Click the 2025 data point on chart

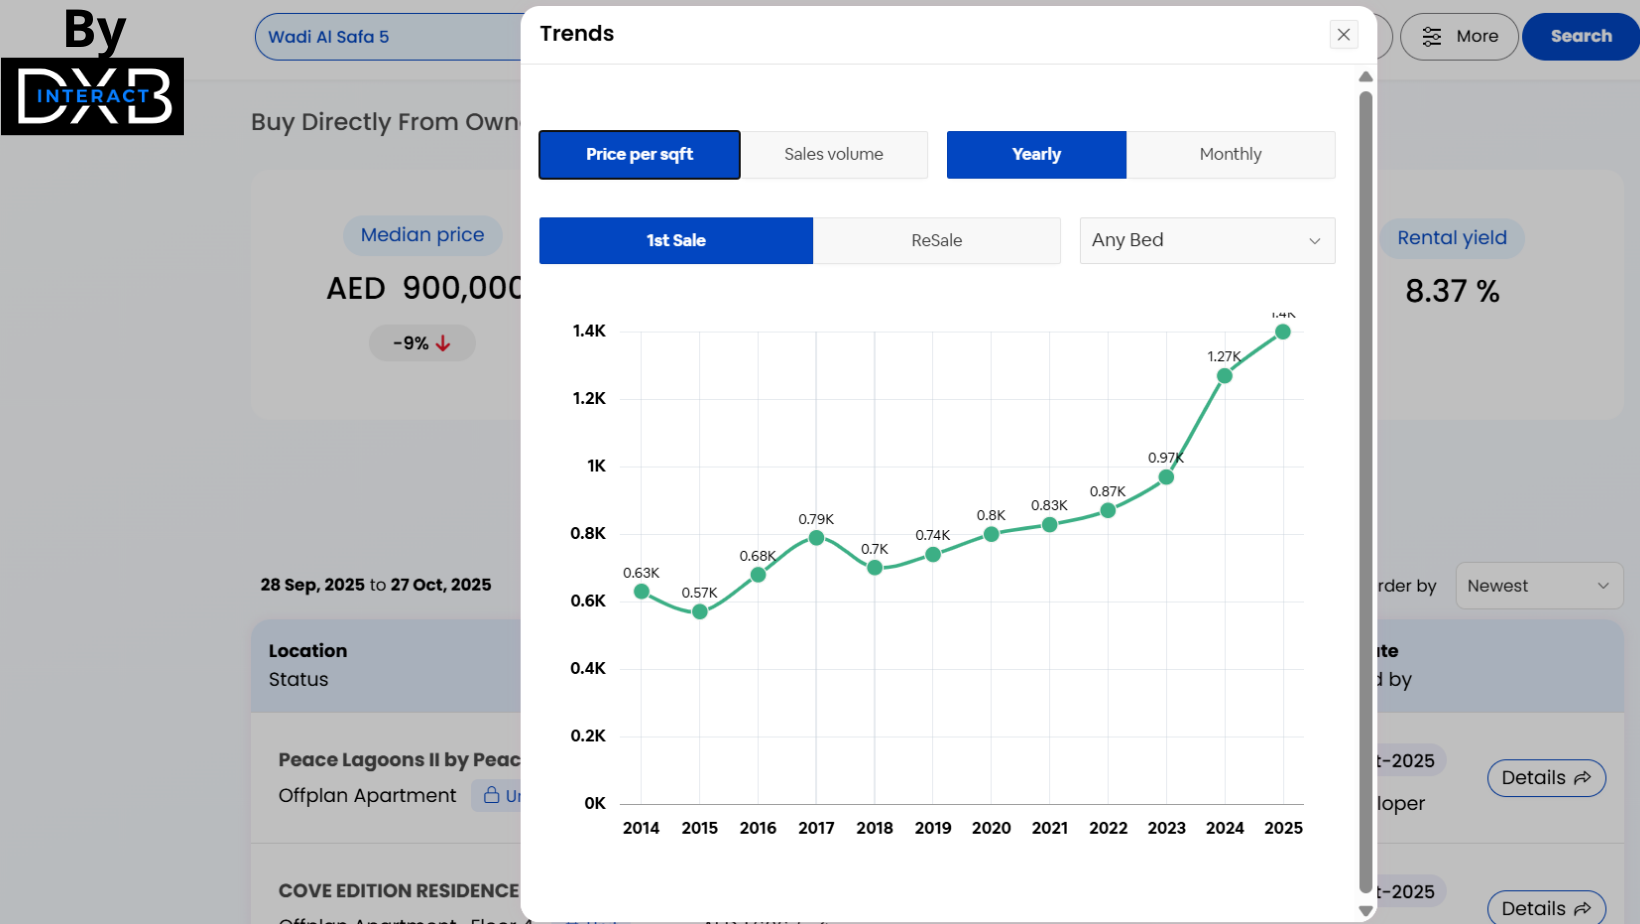coord(1283,332)
